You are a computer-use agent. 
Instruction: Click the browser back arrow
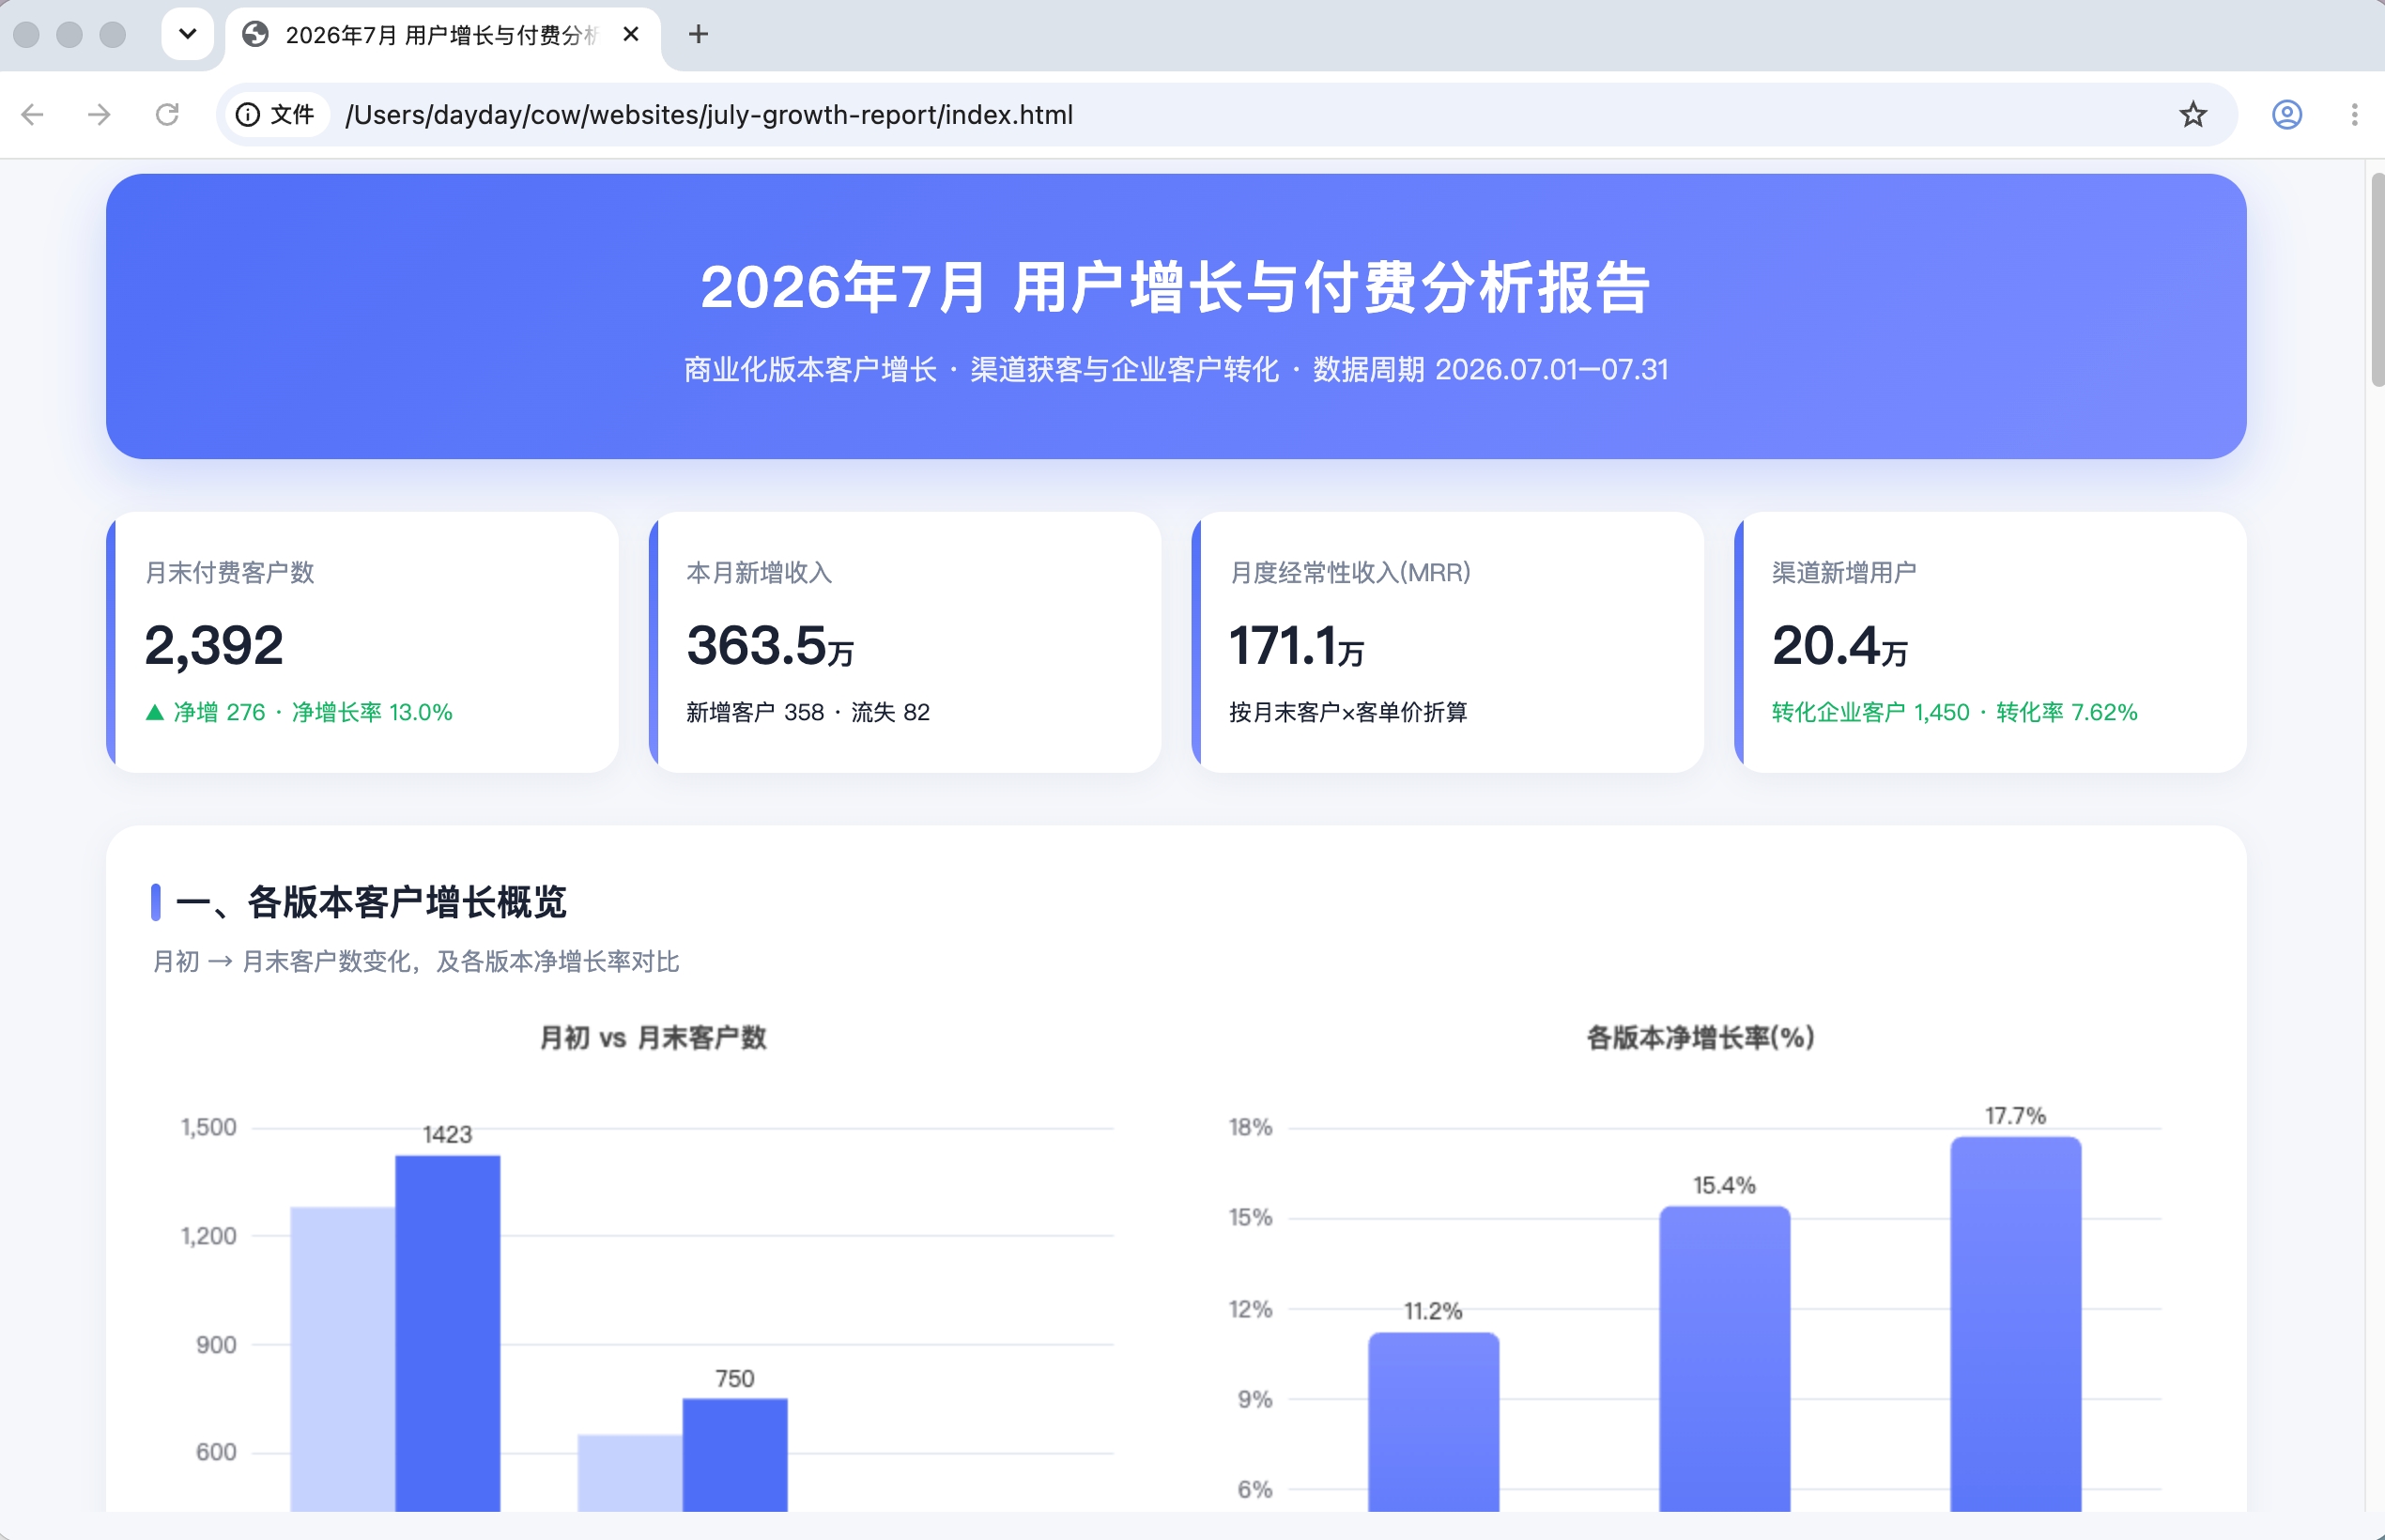pyautogui.click(x=32, y=115)
